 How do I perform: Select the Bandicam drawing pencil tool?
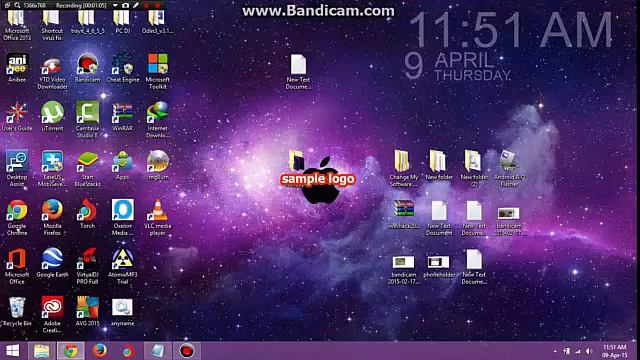[x=136, y=5]
